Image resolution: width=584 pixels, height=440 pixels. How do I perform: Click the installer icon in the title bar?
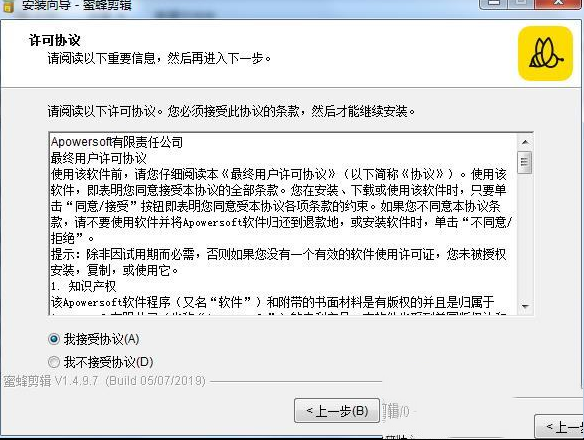(7, 5)
